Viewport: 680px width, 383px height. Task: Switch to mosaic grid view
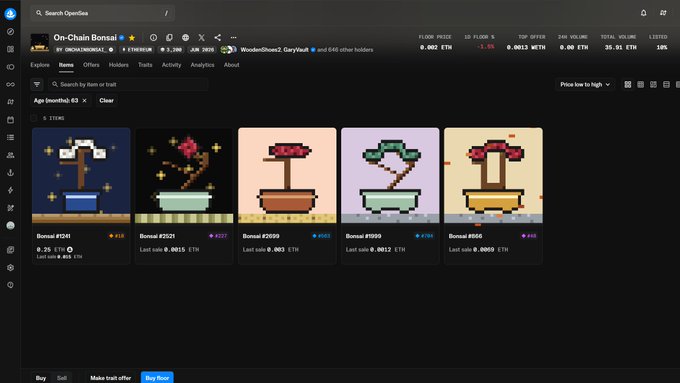[x=653, y=85]
